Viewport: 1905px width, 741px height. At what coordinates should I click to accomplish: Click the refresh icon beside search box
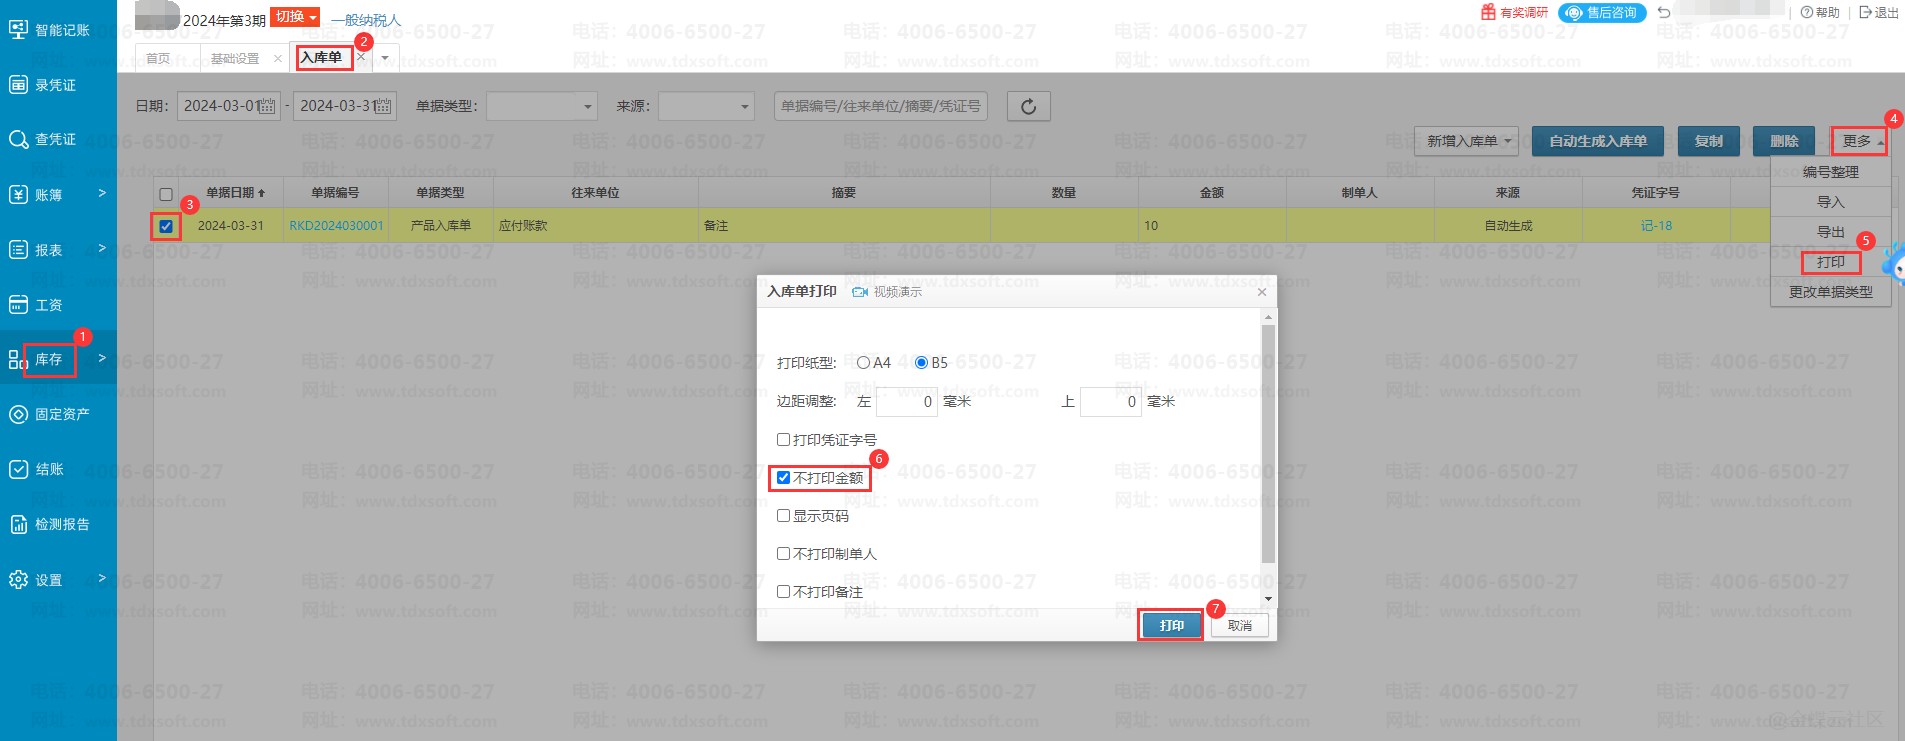[x=1028, y=106]
